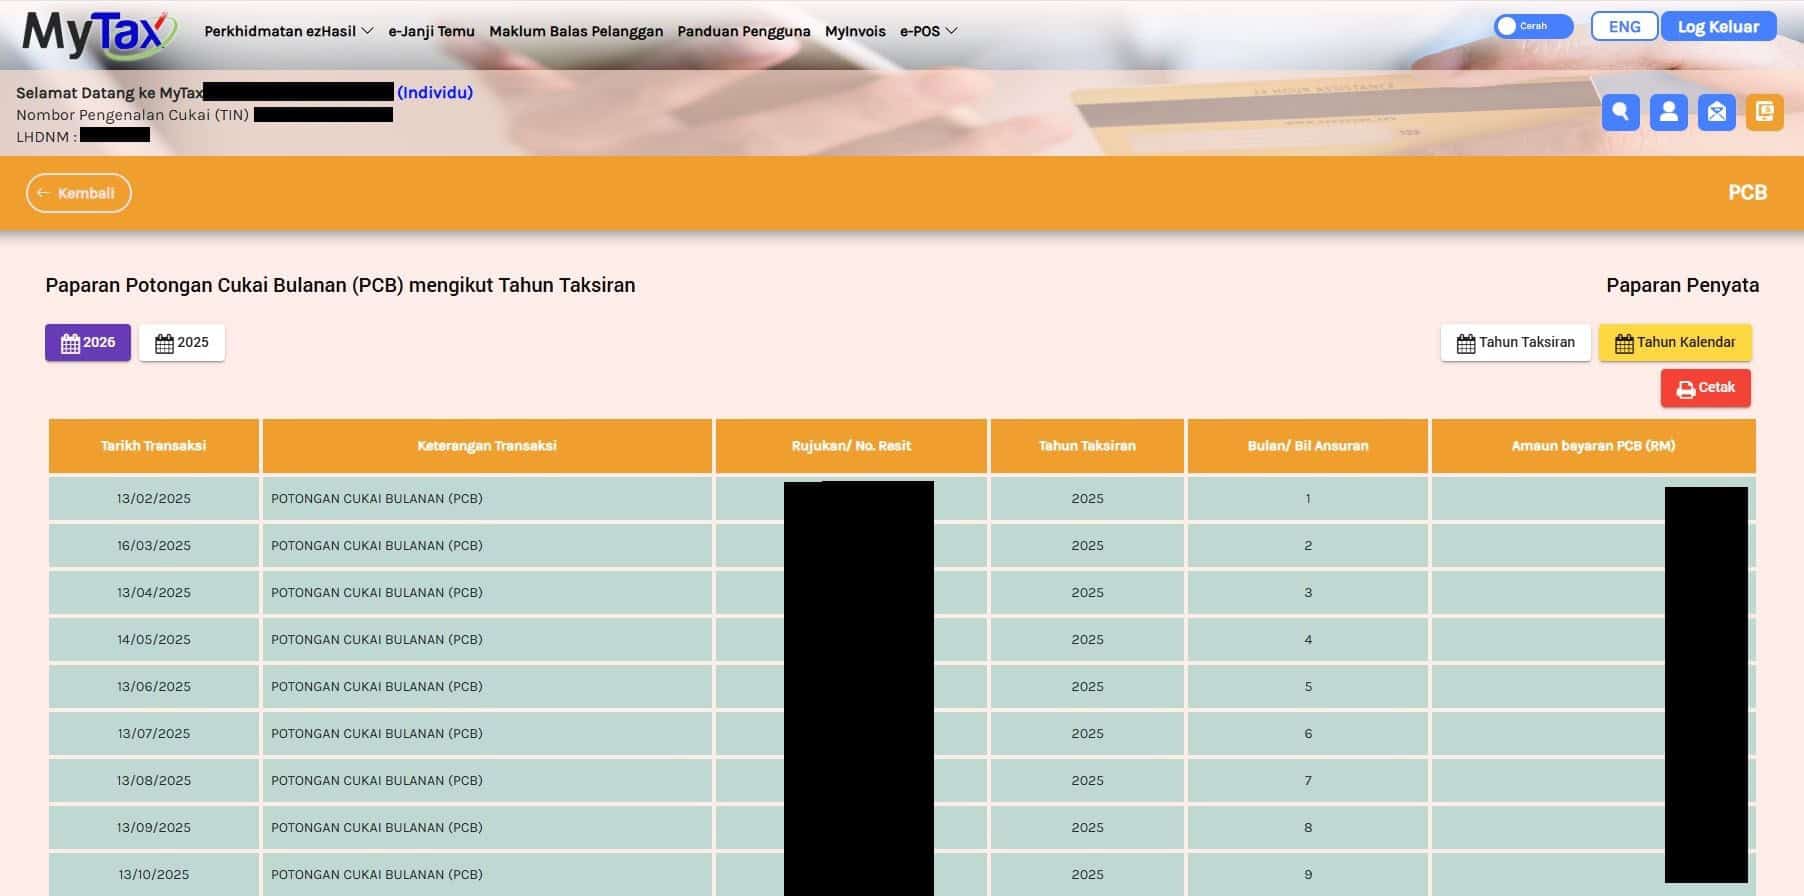Switch view to Tahun Kalendar

pos(1675,343)
